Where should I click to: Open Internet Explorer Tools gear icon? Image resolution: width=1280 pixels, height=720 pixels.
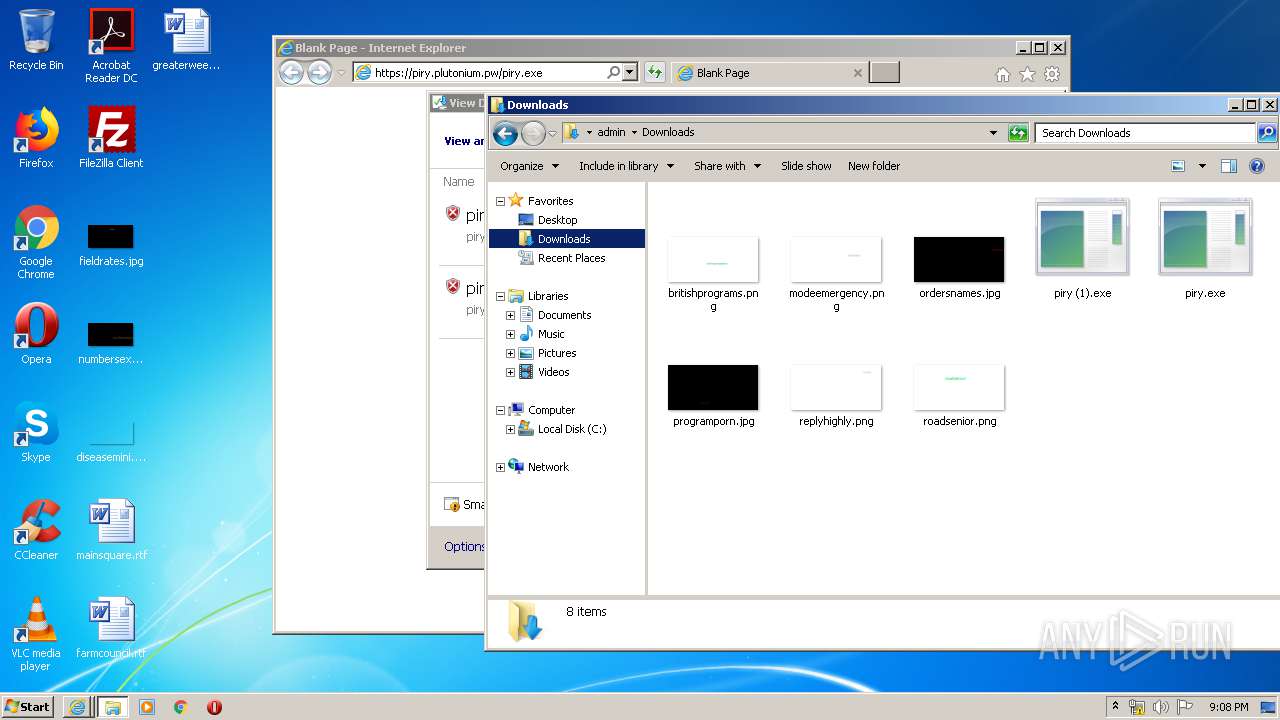pyautogui.click(x=1052, y=74)
